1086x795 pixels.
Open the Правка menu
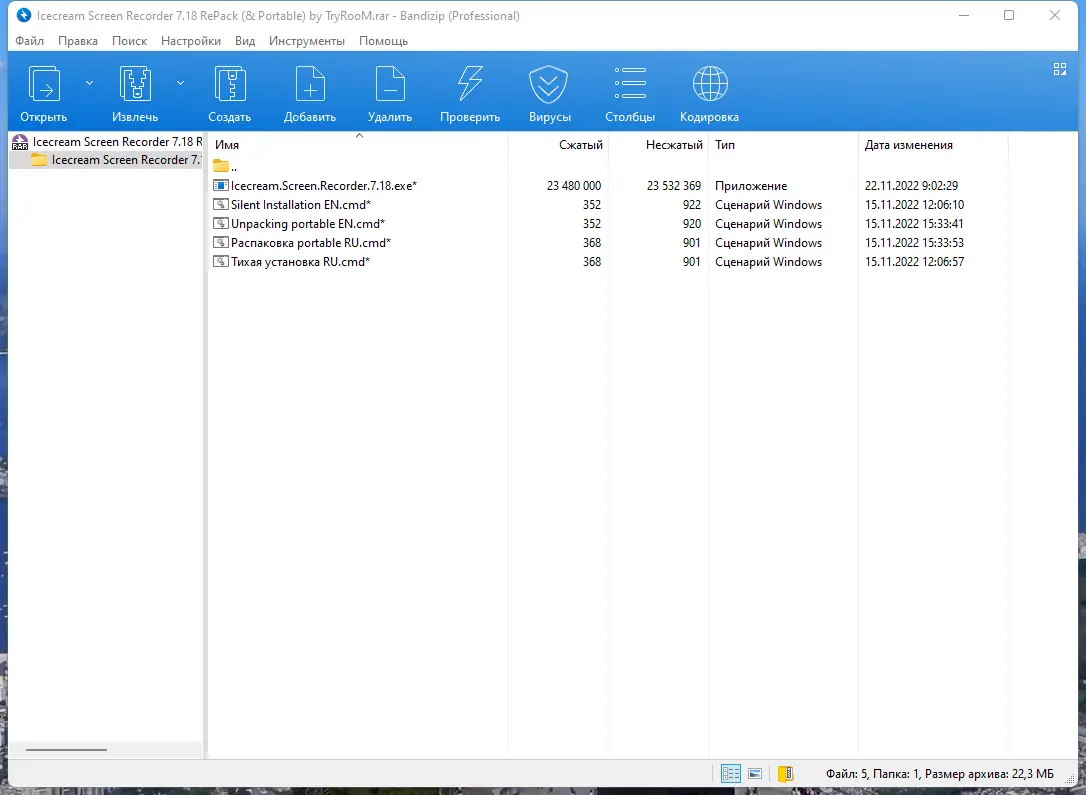pos(78,41)
